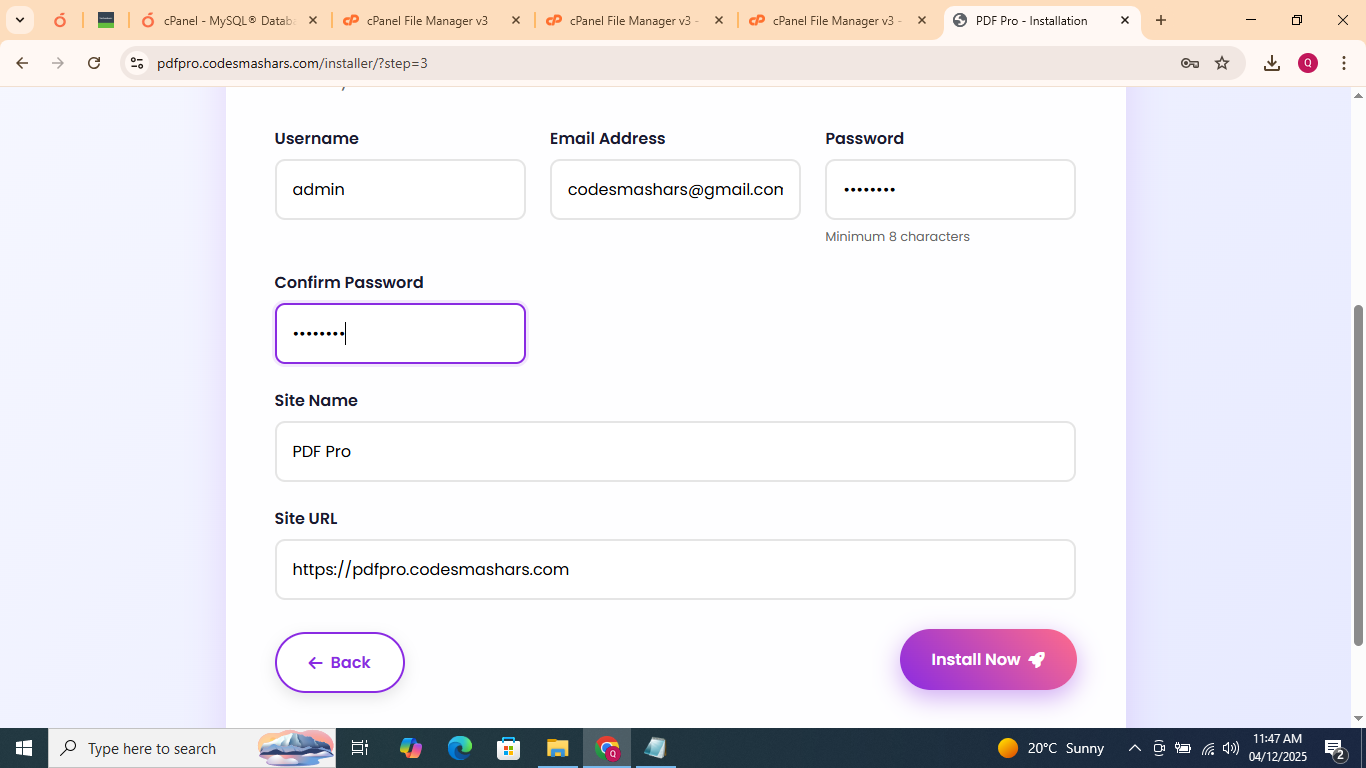1366x768 pixels.
Task: Go back using the installer's Back button
Action: point(339,662)
